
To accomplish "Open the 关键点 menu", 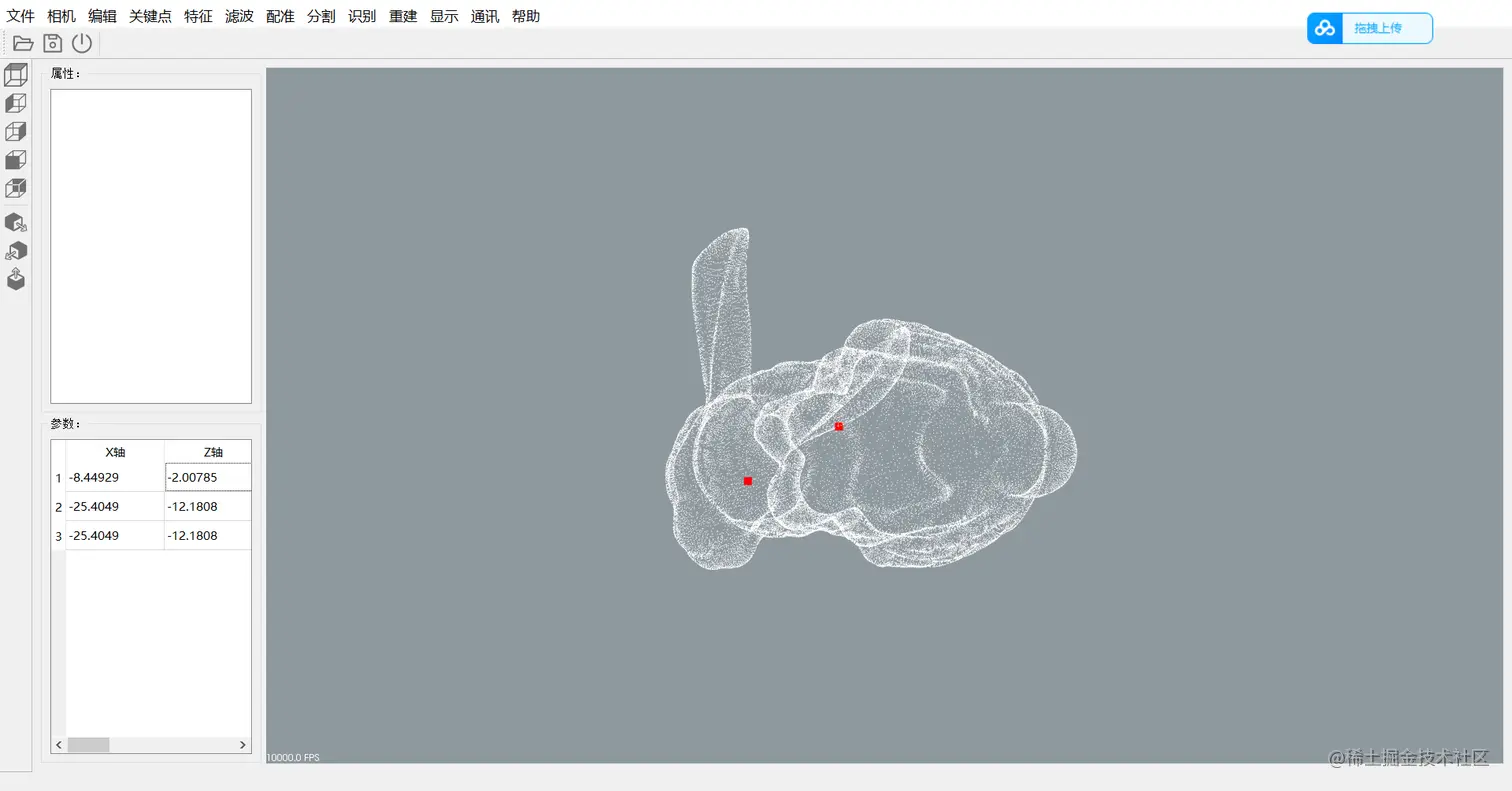I will tap(151, 16).
